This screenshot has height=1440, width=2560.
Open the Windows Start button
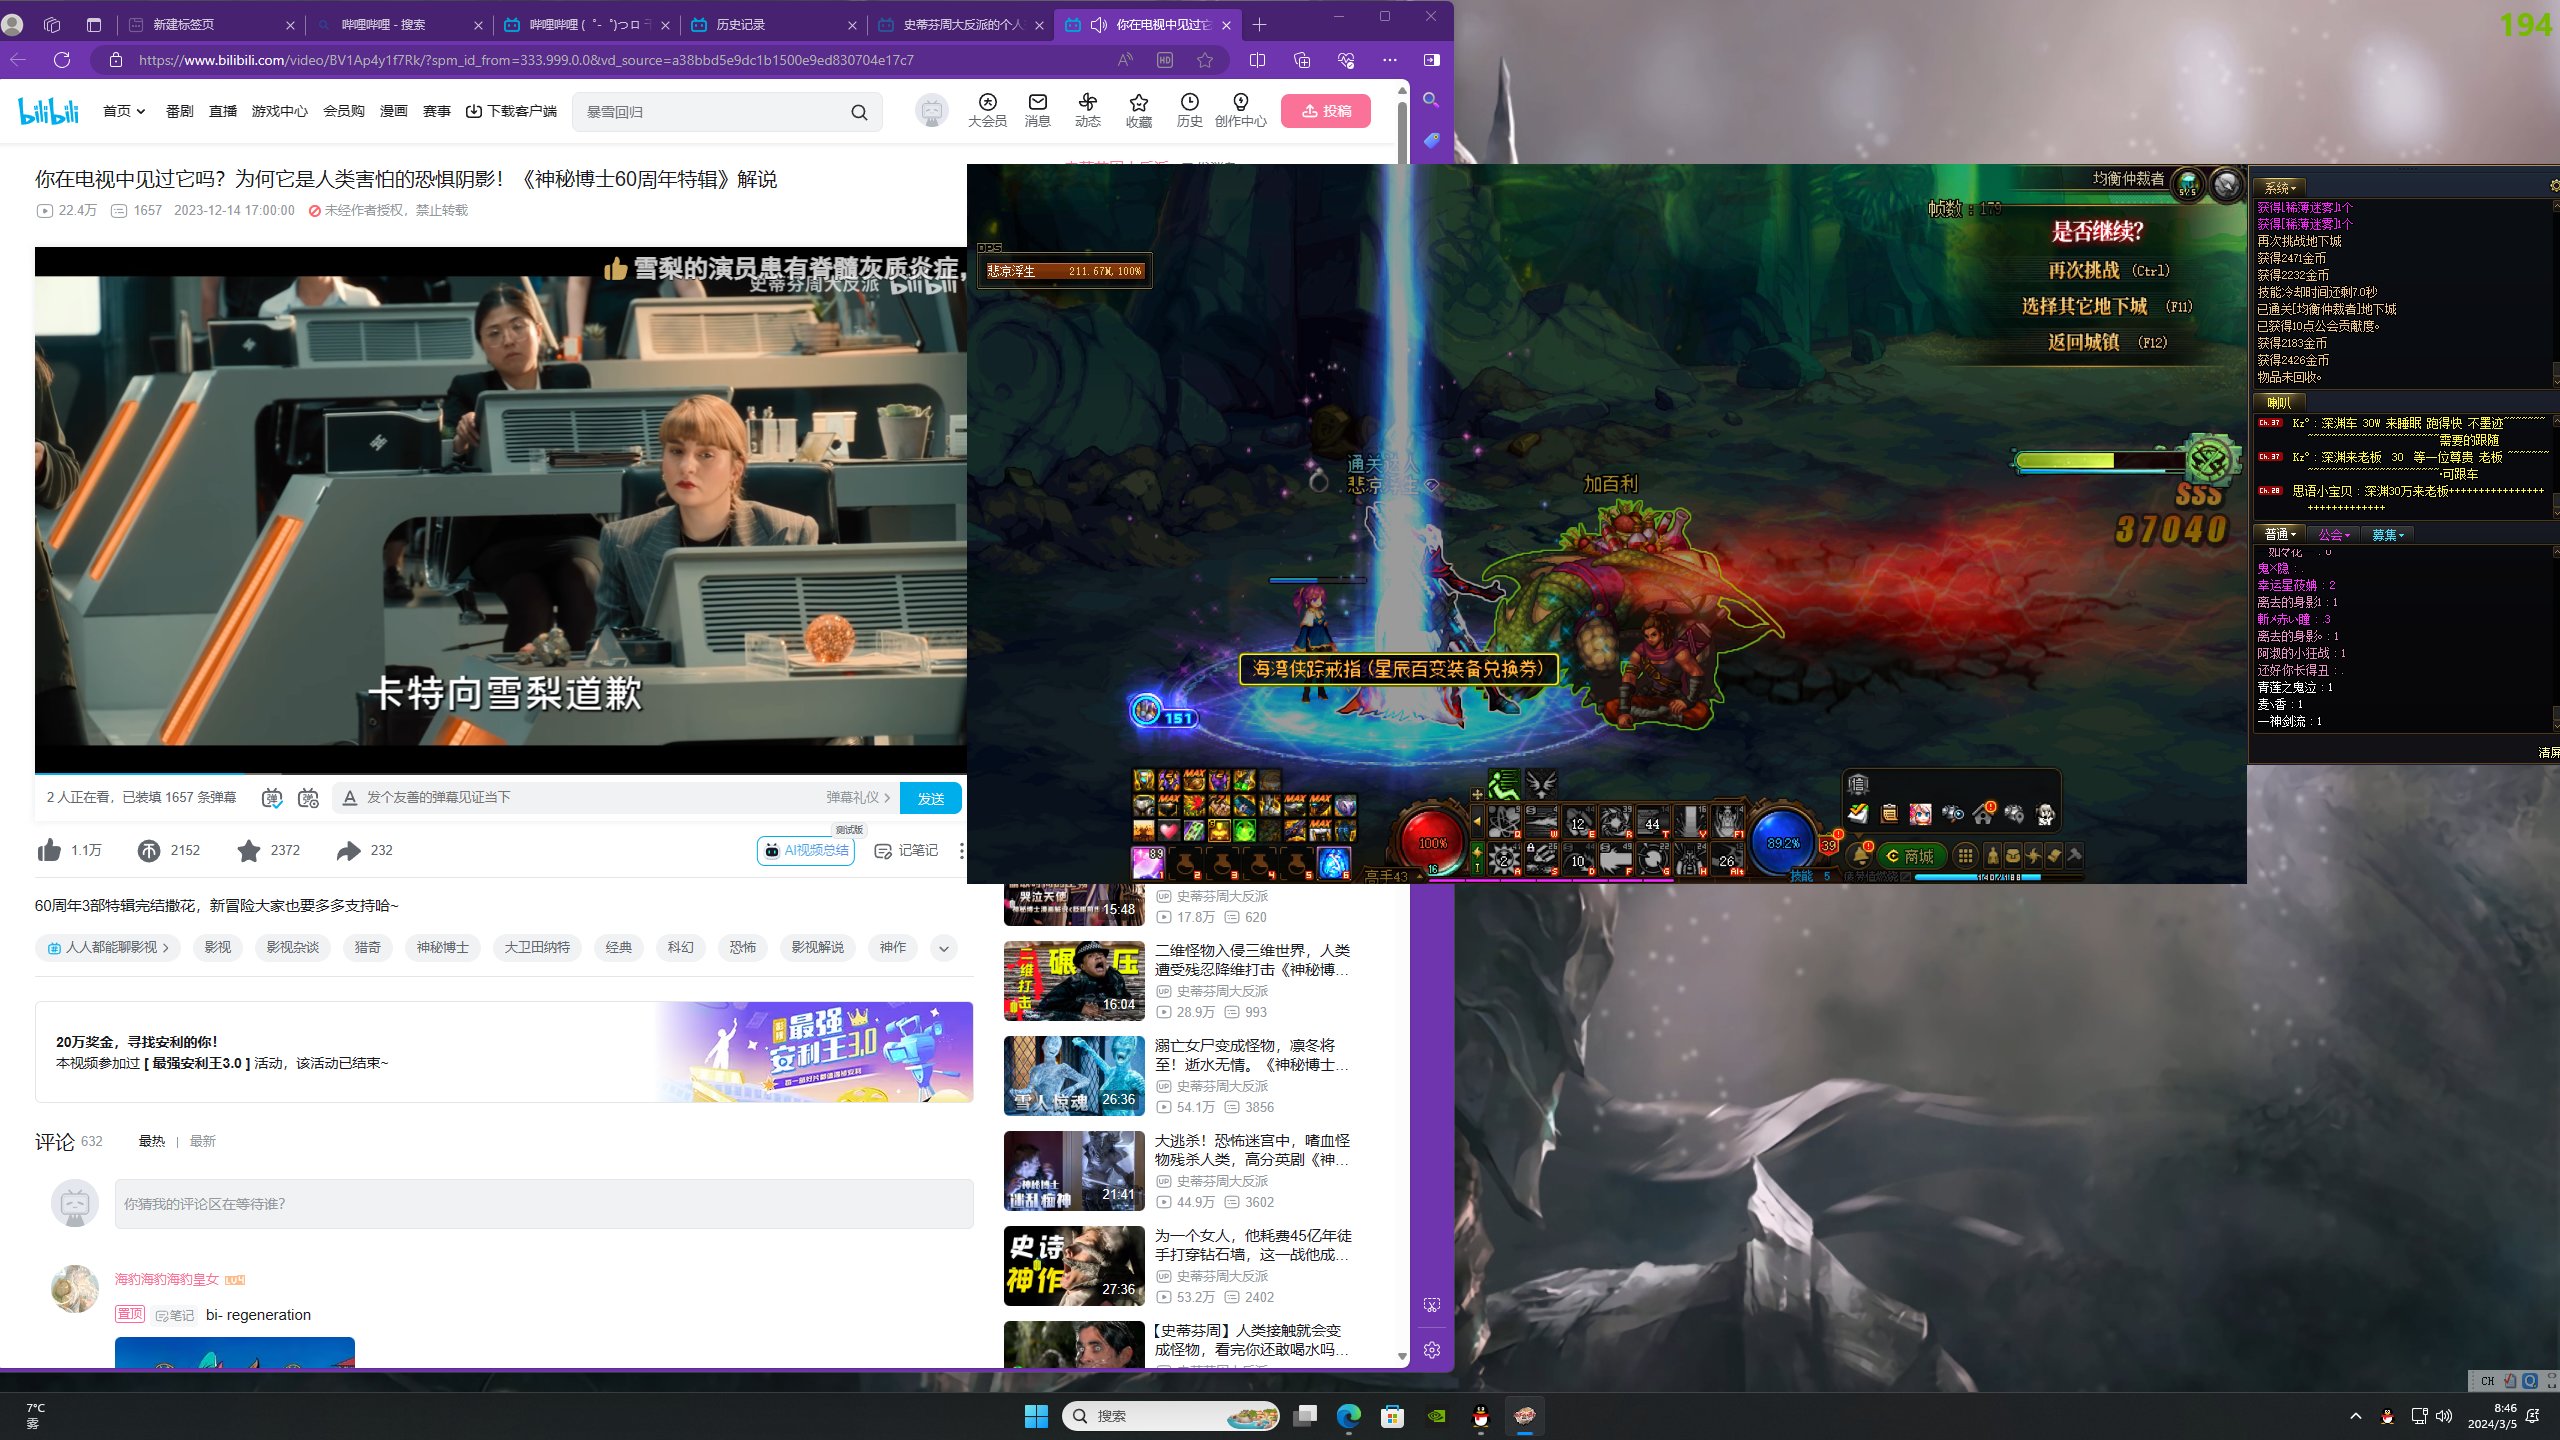[1036, 1416]
